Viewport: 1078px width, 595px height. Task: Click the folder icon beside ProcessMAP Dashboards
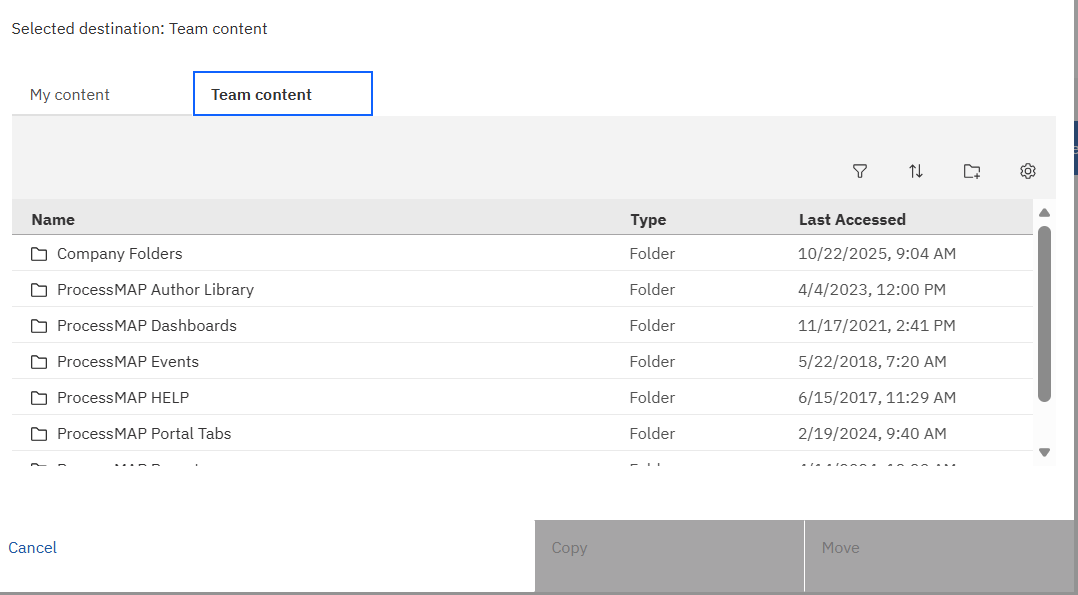[39, 325]
